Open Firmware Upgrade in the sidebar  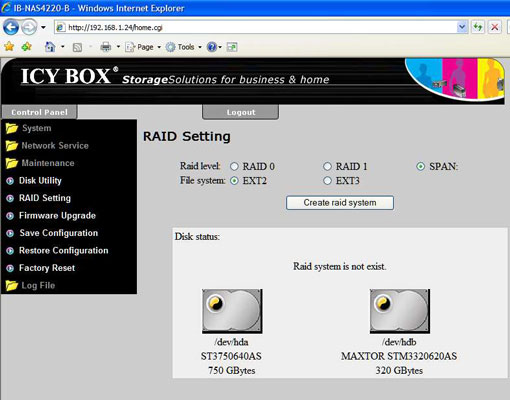pyautogui.click(x=57, y=216)
